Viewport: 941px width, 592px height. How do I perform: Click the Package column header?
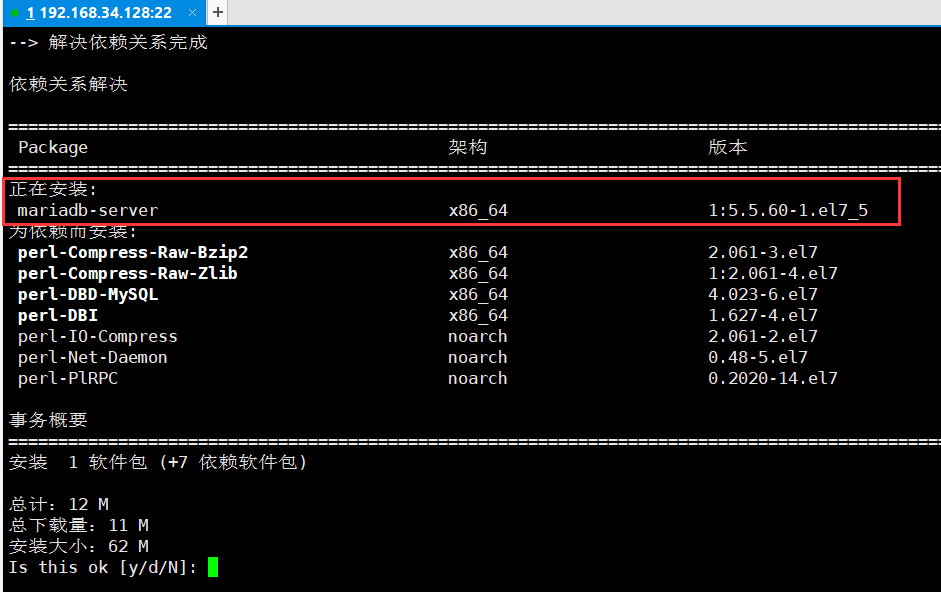(53, 148)
